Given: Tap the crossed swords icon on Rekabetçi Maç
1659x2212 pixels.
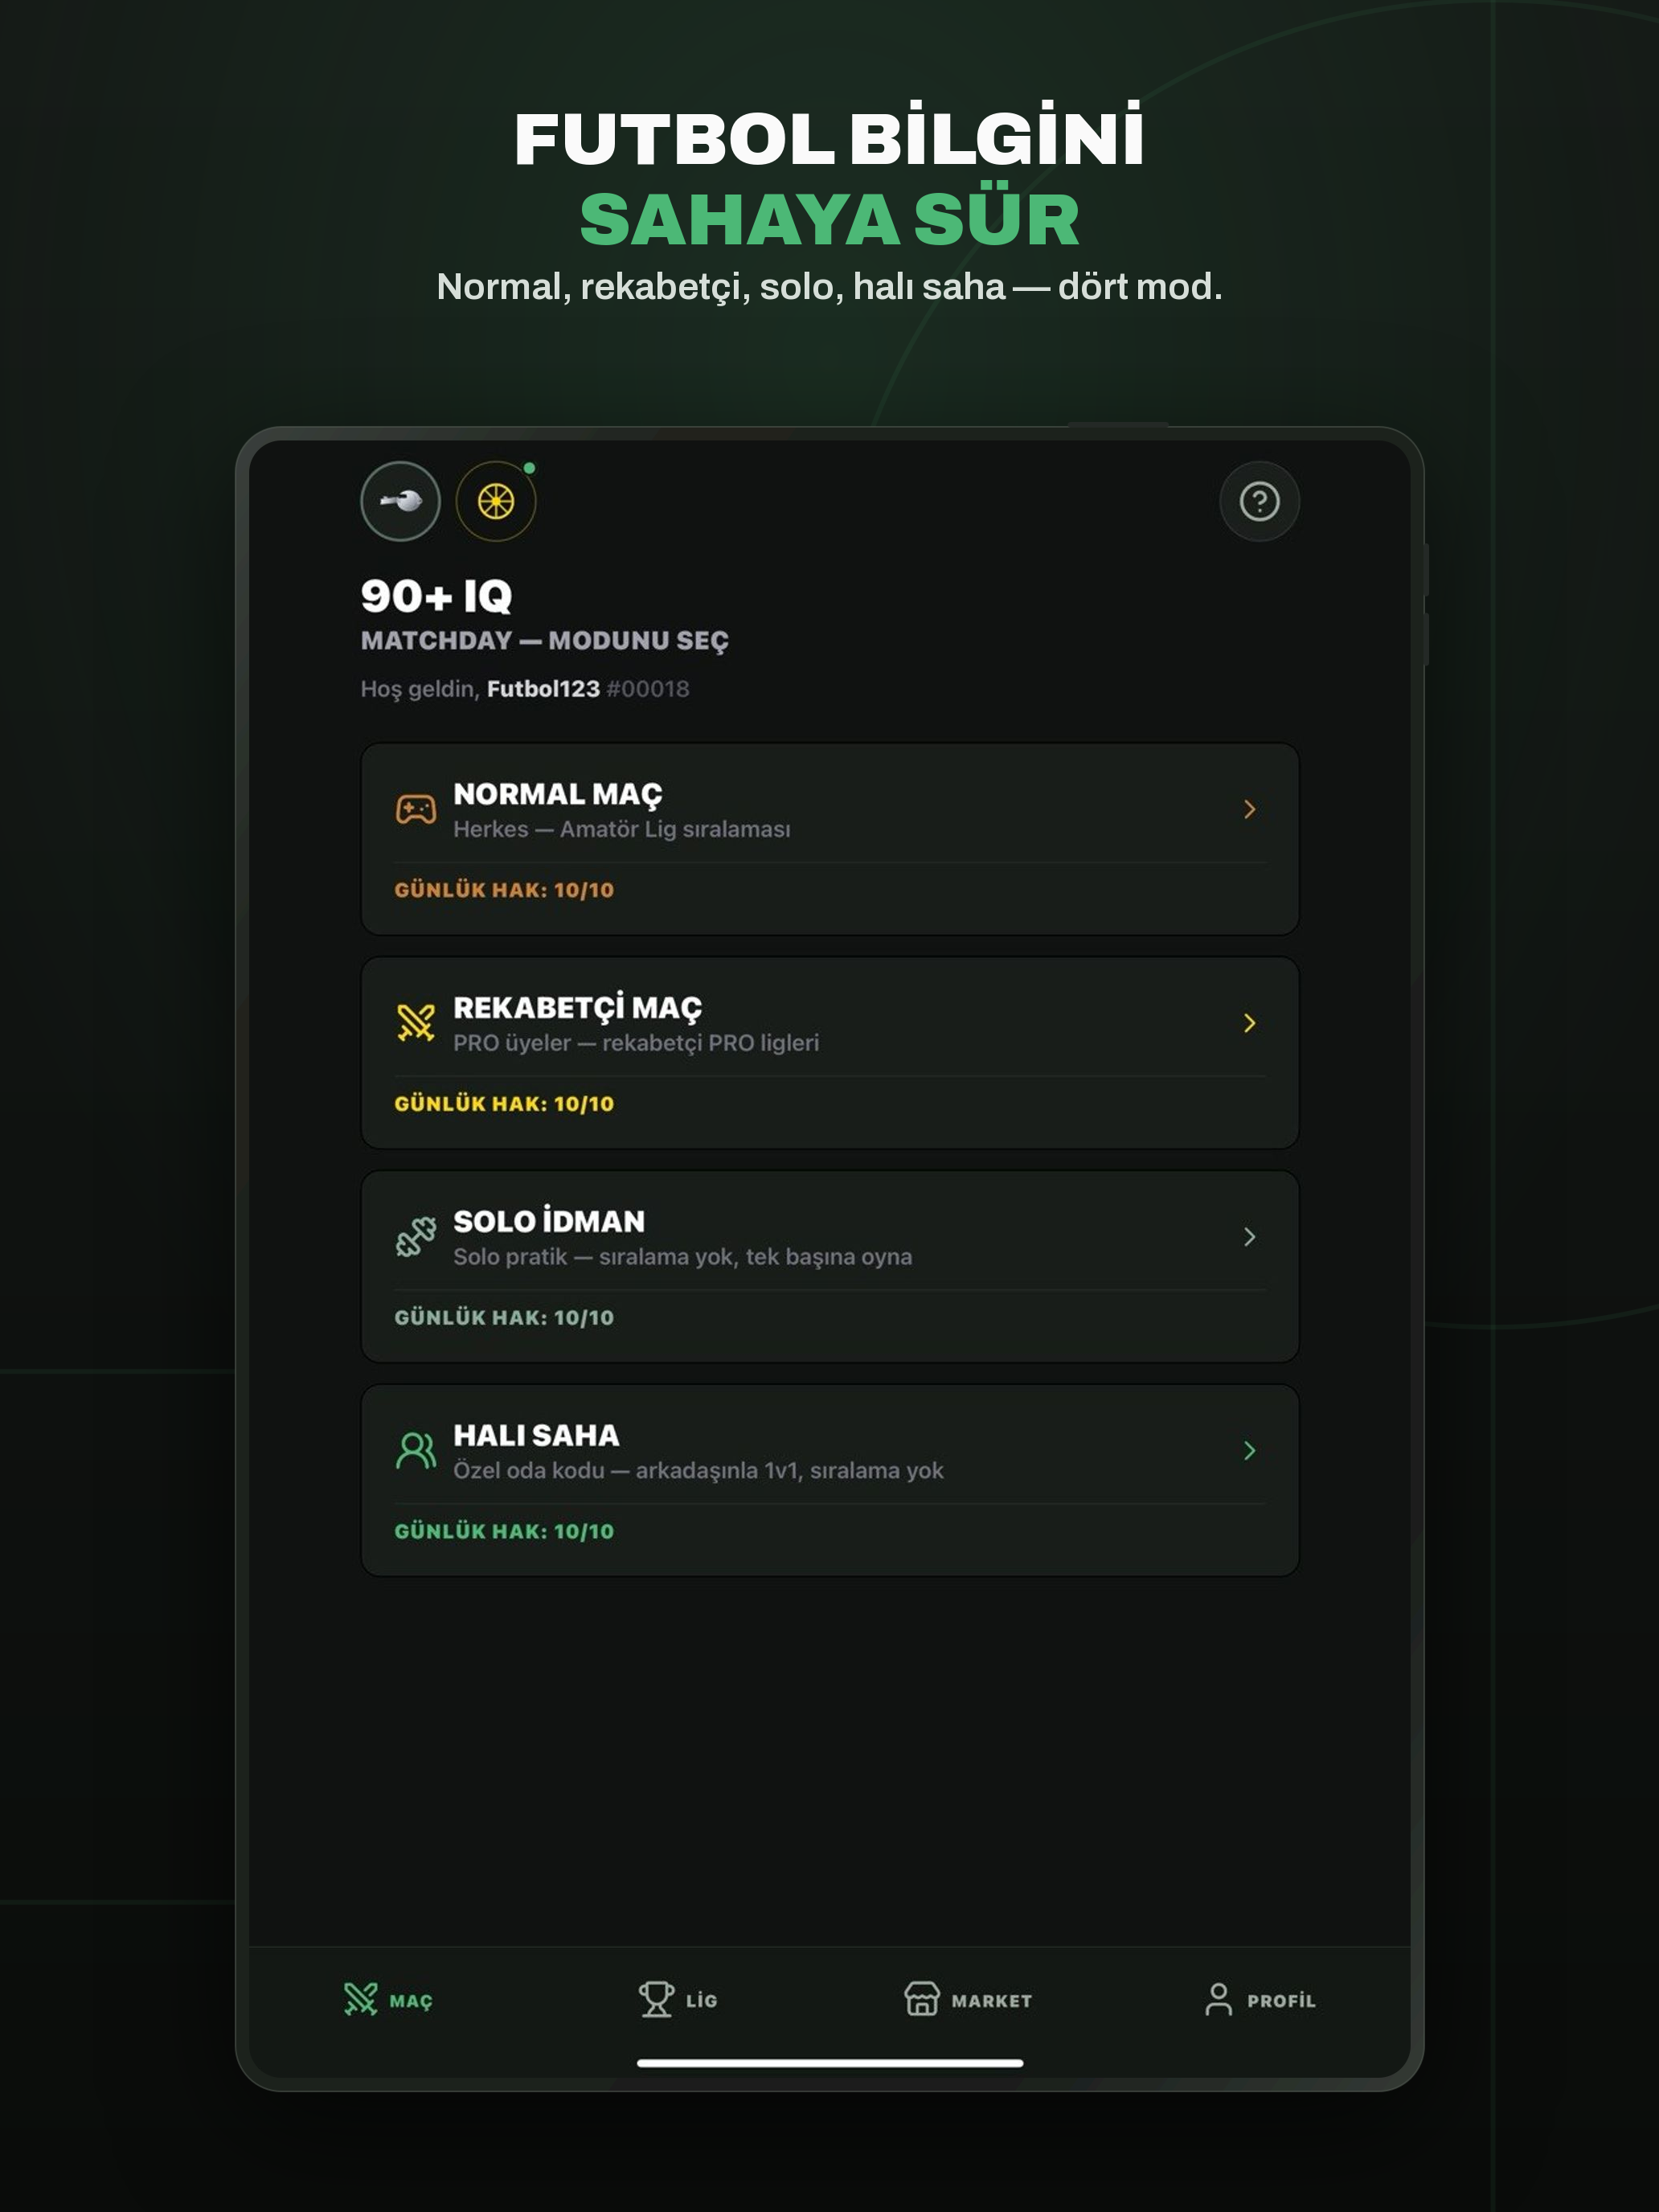Looking at the screenshot, I should click(416, 1022).
